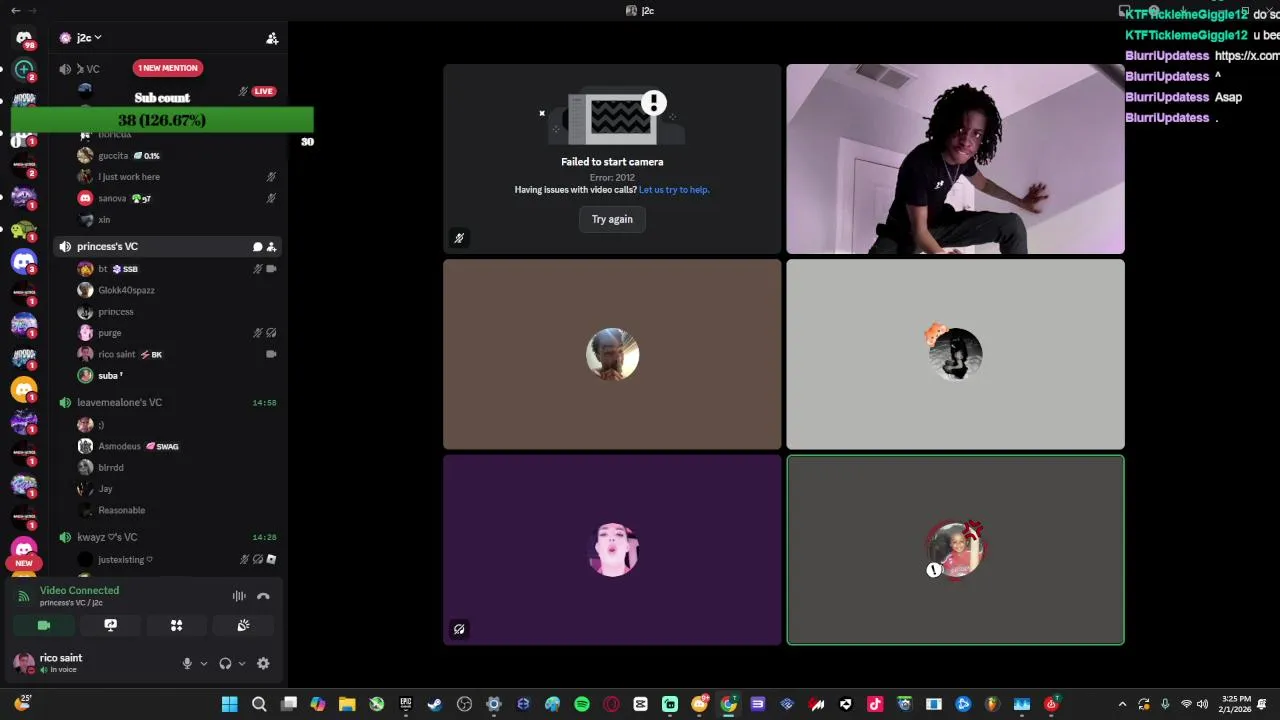The width and height of the screenshot is (1280, 720).
Task: Open the soundboard button
Action: click(x=243, y=625)
